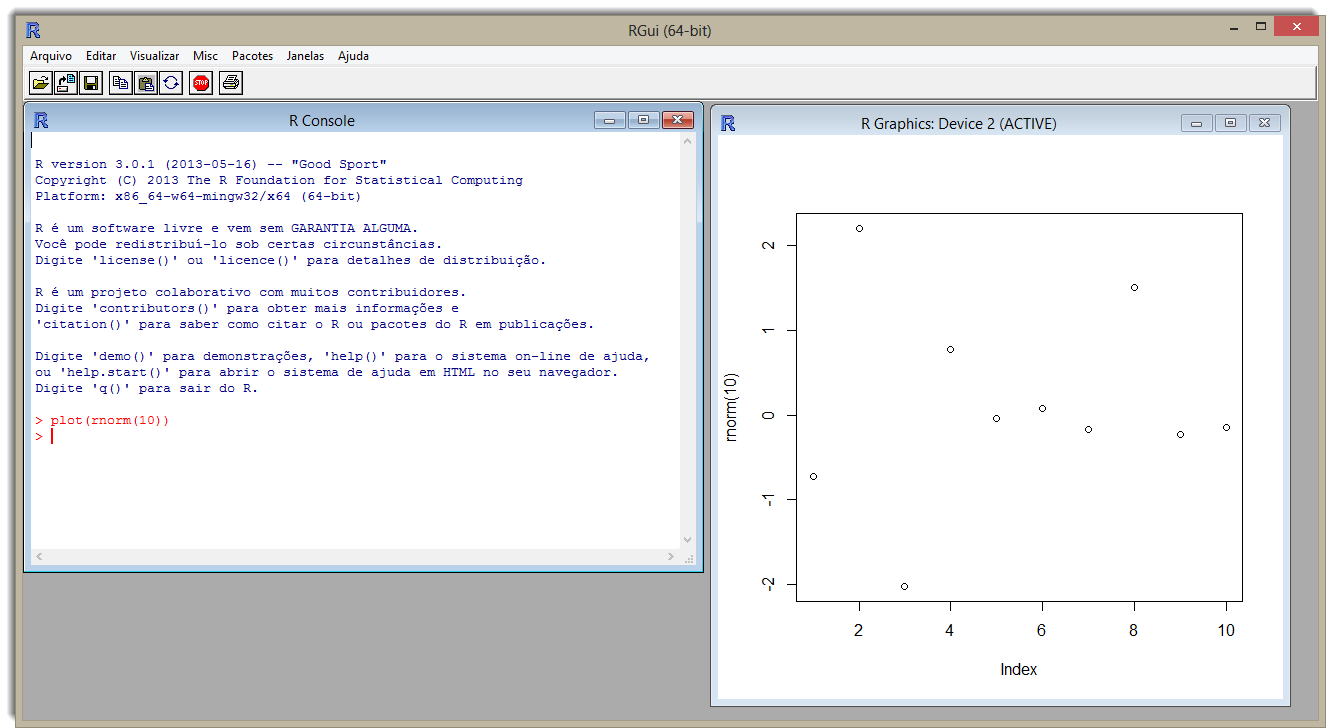Open the Visualizar menu
The height and width of the screenshot is (728, 1326).
point(155,56)
